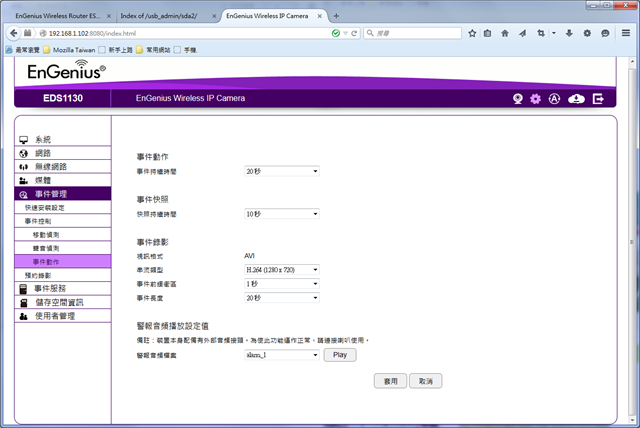The image size is (640, 428).
Task: Click the 套用 apply button
Action: [x=390, y=381]
